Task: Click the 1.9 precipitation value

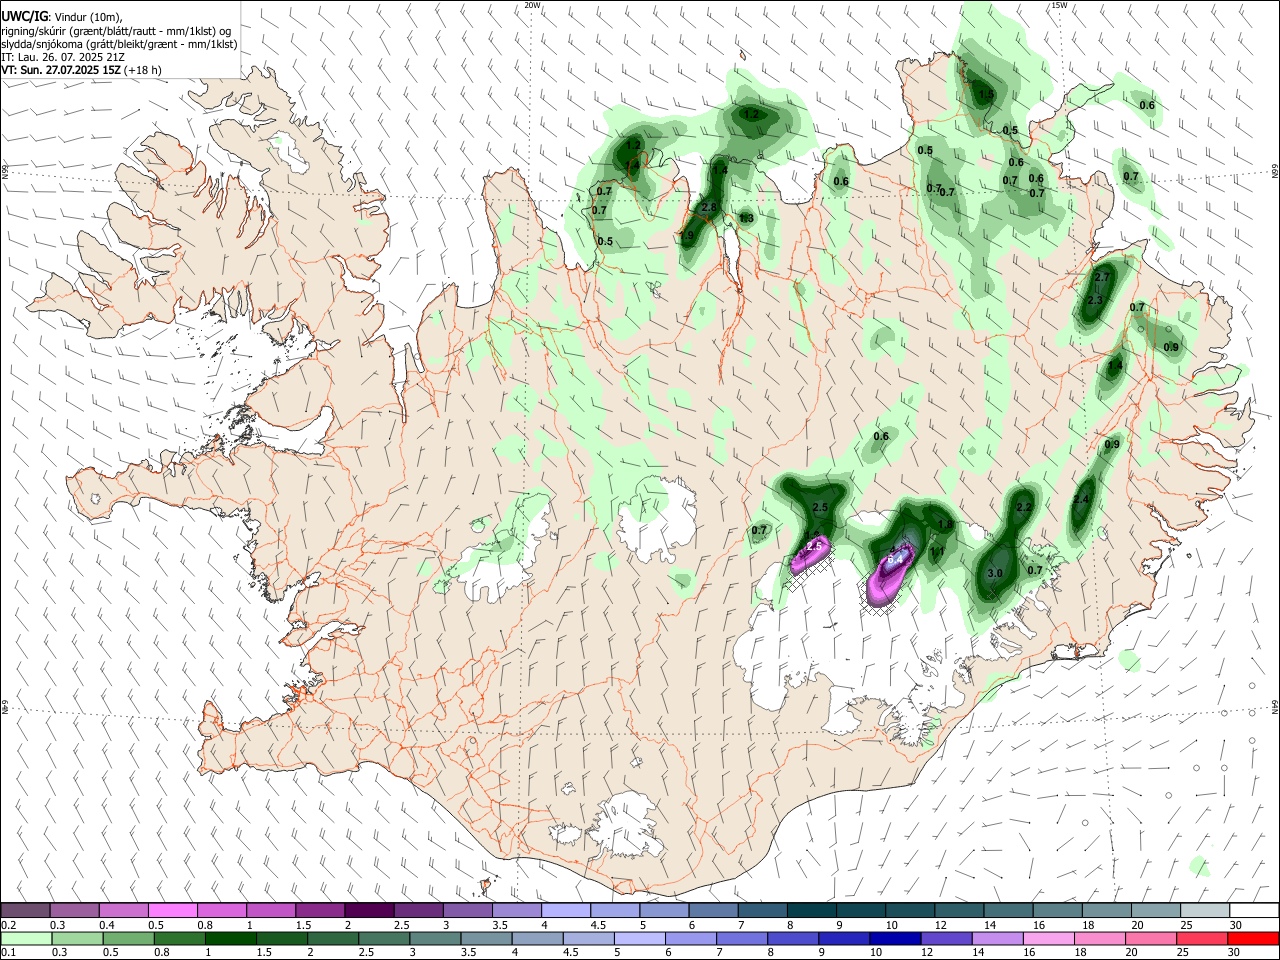Action: click(x=687, y=237)
